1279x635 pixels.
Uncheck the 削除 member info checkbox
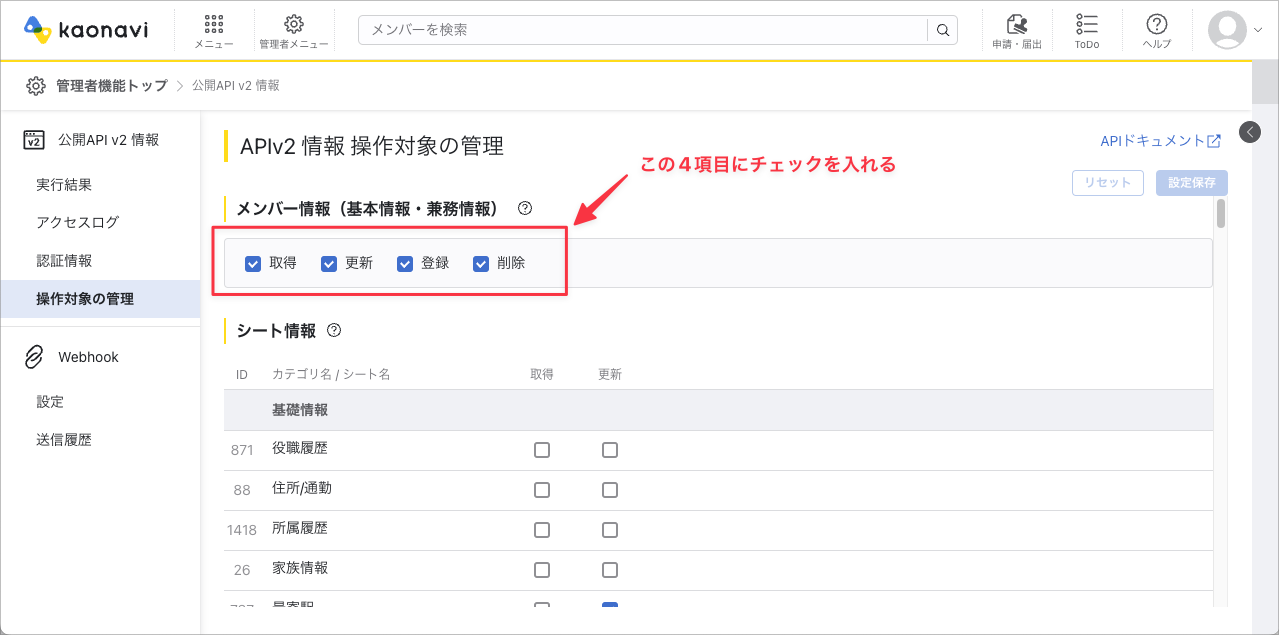481,264
